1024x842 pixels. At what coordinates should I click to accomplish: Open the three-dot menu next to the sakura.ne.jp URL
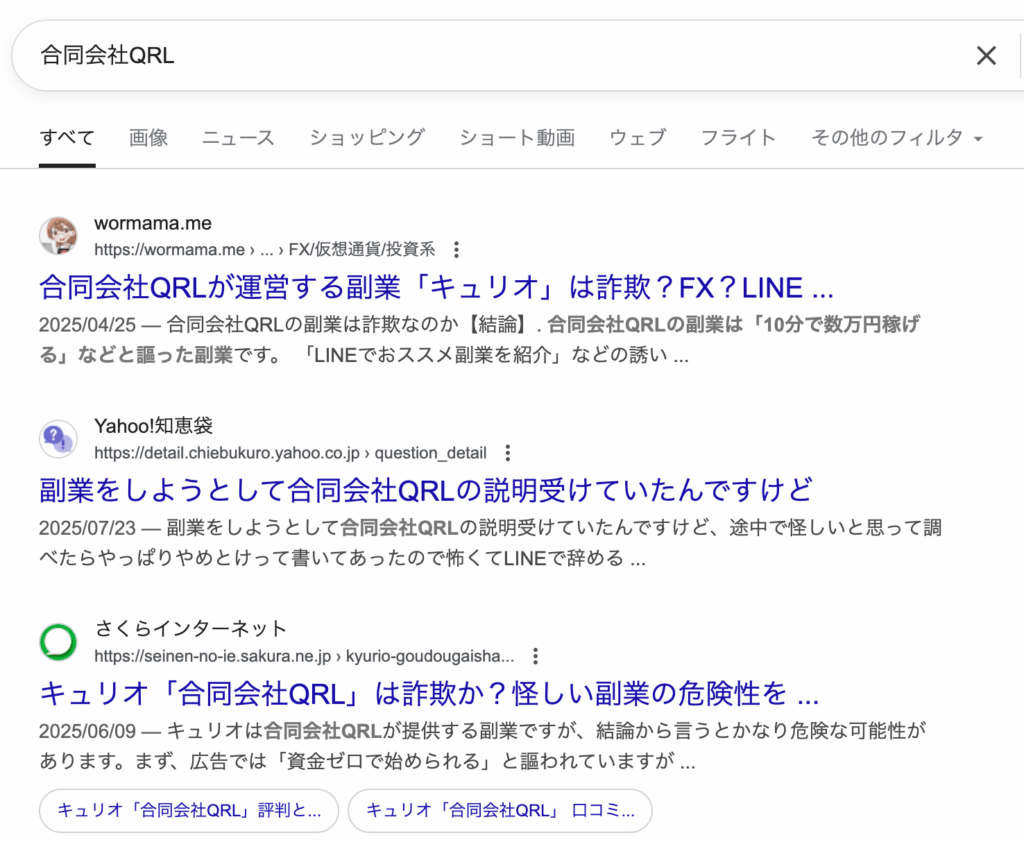click(x=536, y=656)
